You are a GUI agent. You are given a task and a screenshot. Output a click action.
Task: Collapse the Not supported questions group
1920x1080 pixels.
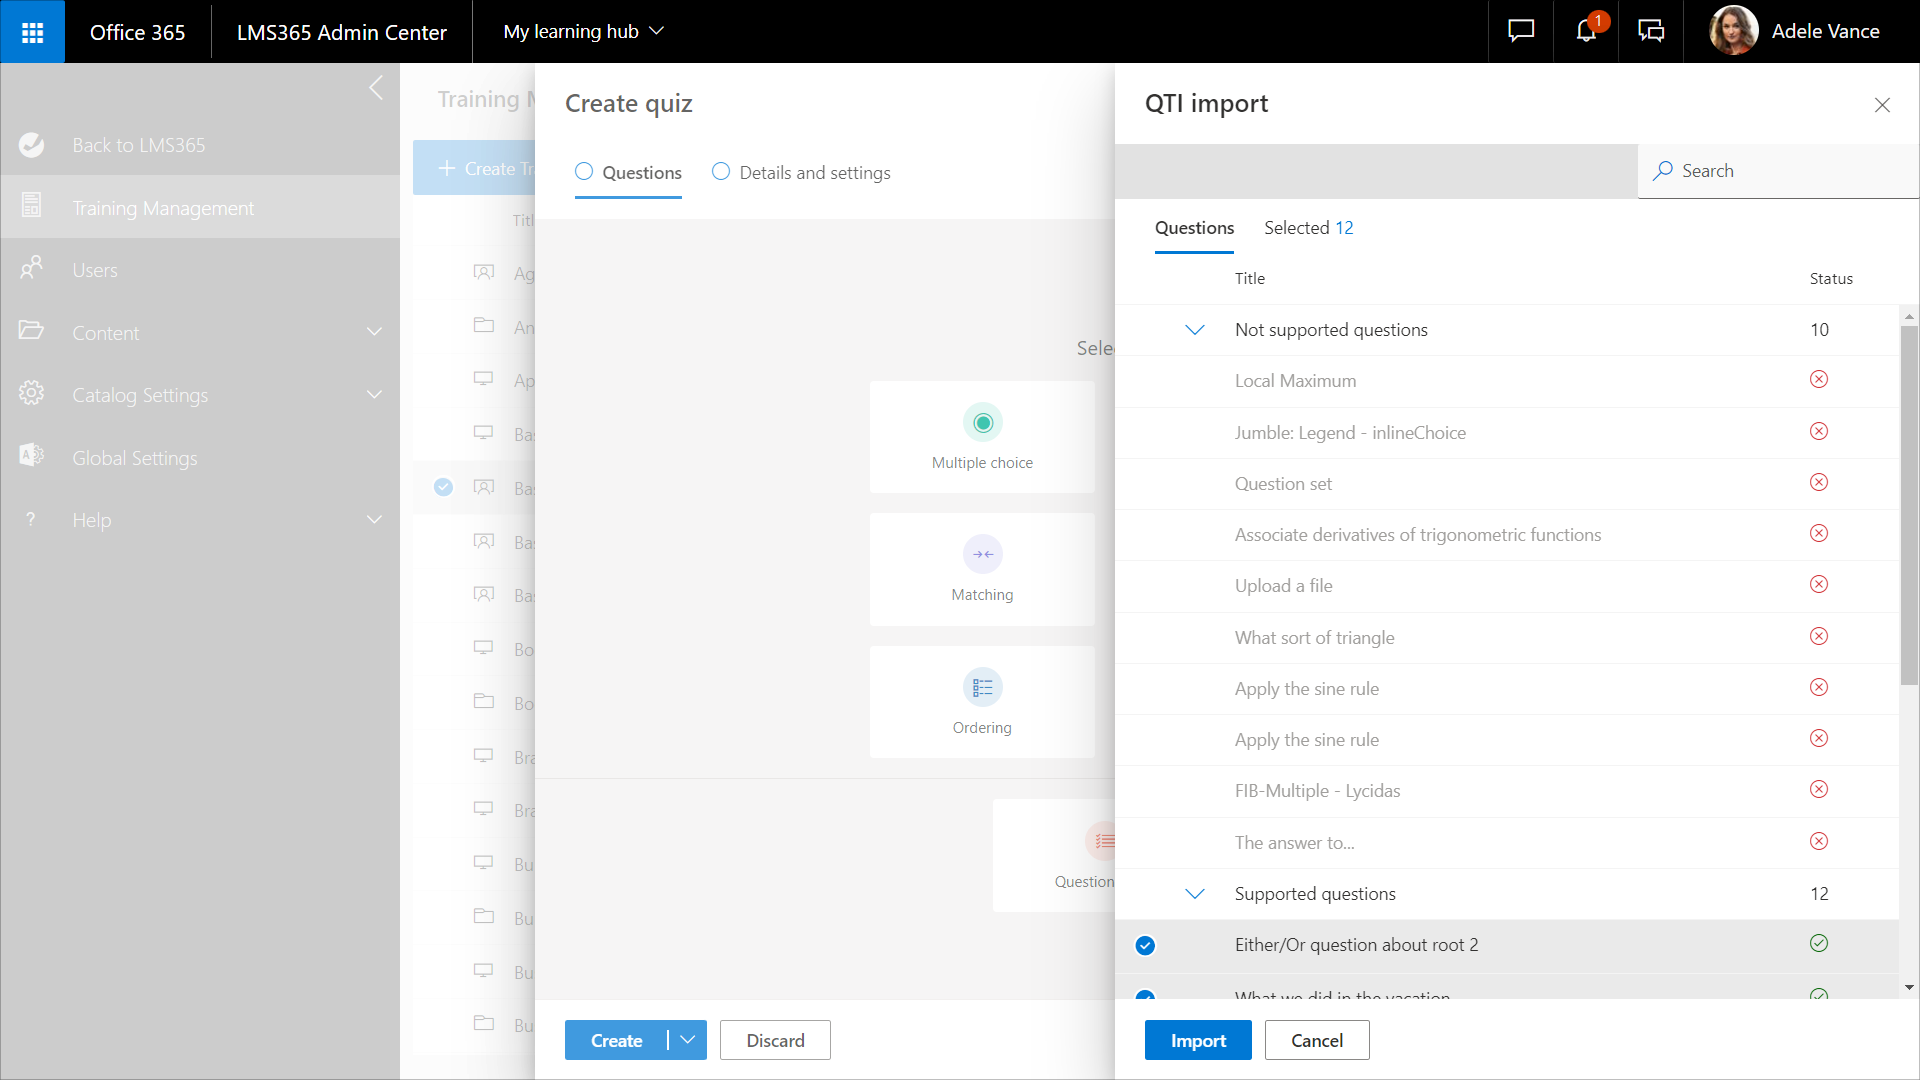pyautogui.click(x=1194, y=330)
